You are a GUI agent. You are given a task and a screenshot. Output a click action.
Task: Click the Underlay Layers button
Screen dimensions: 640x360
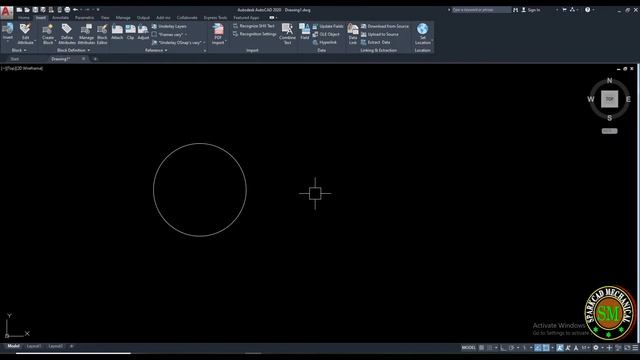[169, 26]
